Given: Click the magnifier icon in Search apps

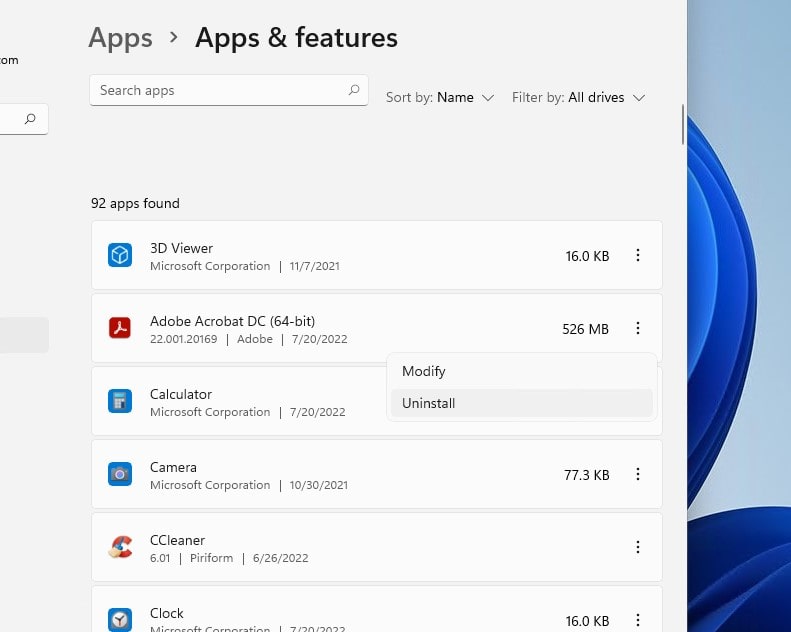Looking at the screenshot, I should click(x=353, y=90).
